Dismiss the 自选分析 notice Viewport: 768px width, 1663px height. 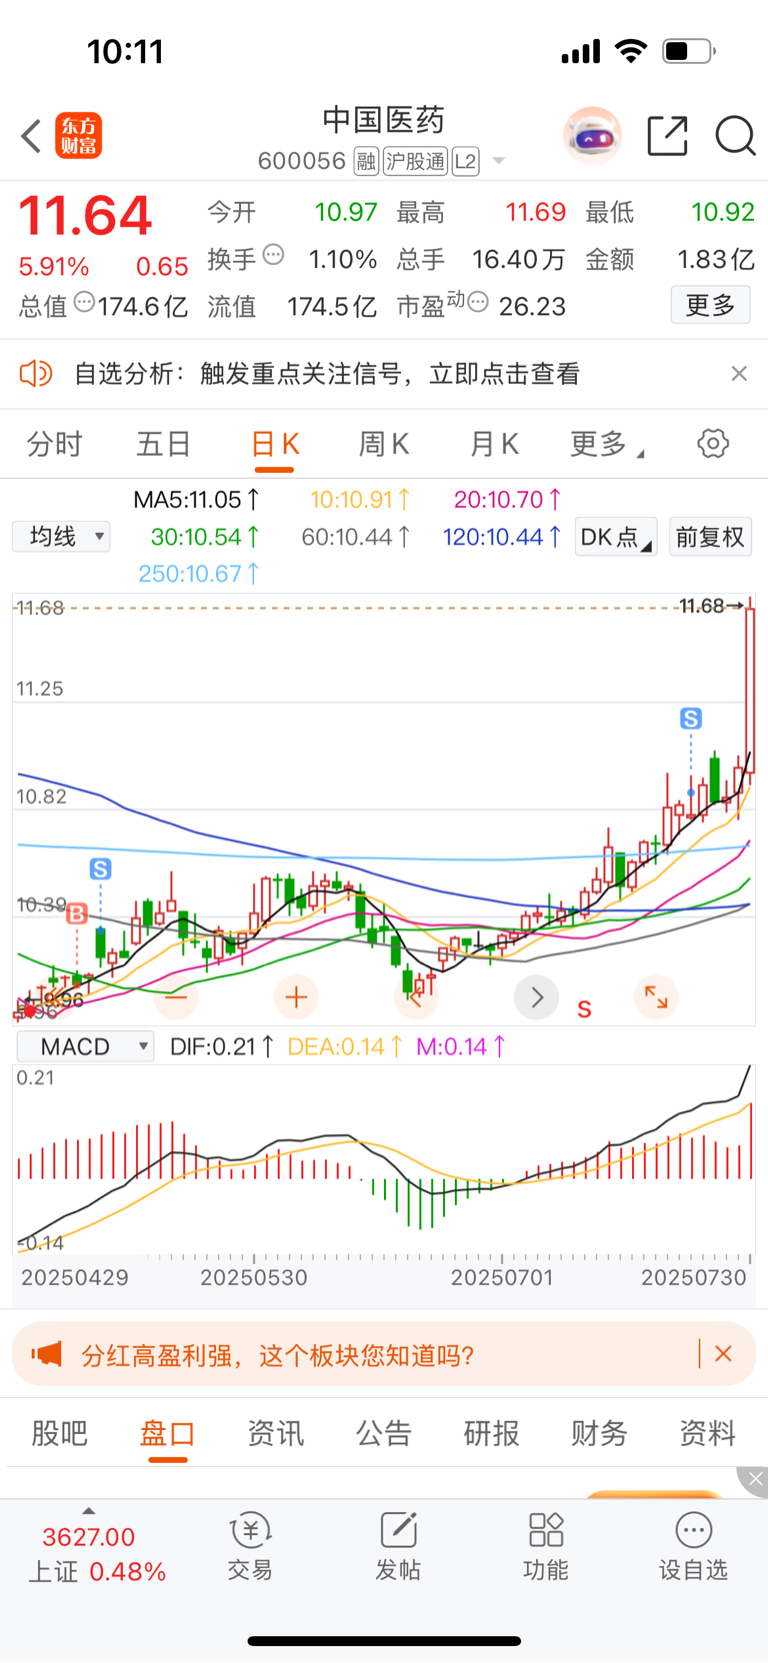pos(739,373)
